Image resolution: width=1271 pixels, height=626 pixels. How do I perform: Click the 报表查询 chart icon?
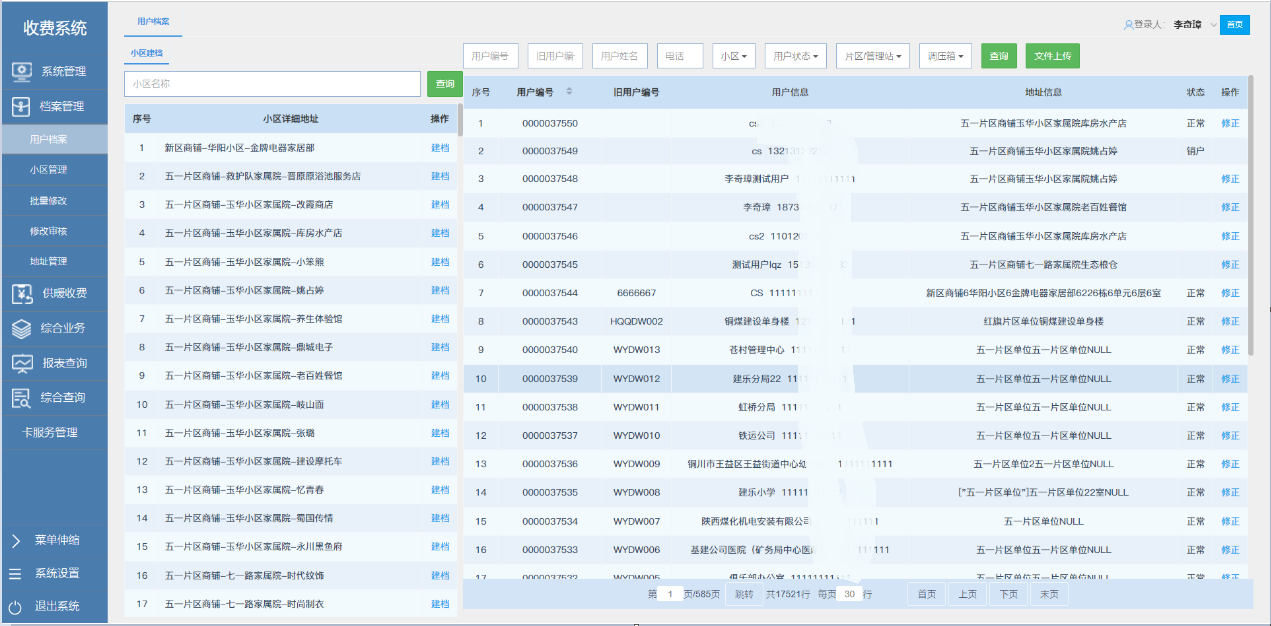point(21,363)
